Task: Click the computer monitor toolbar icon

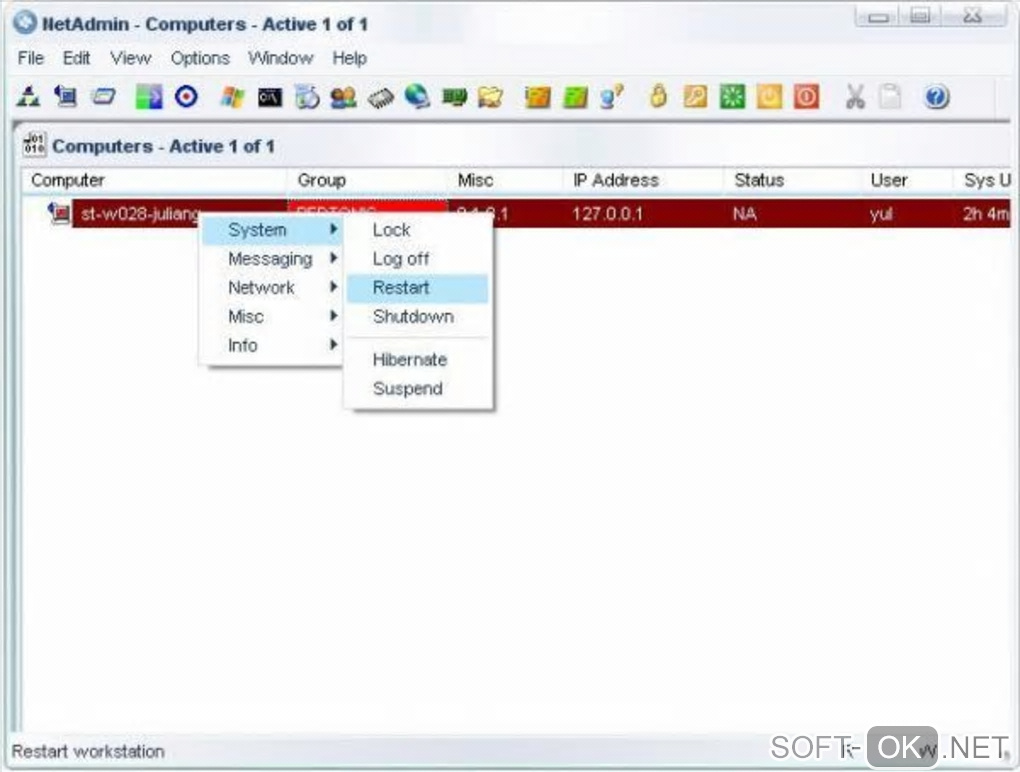Action: tap(66, 97)
